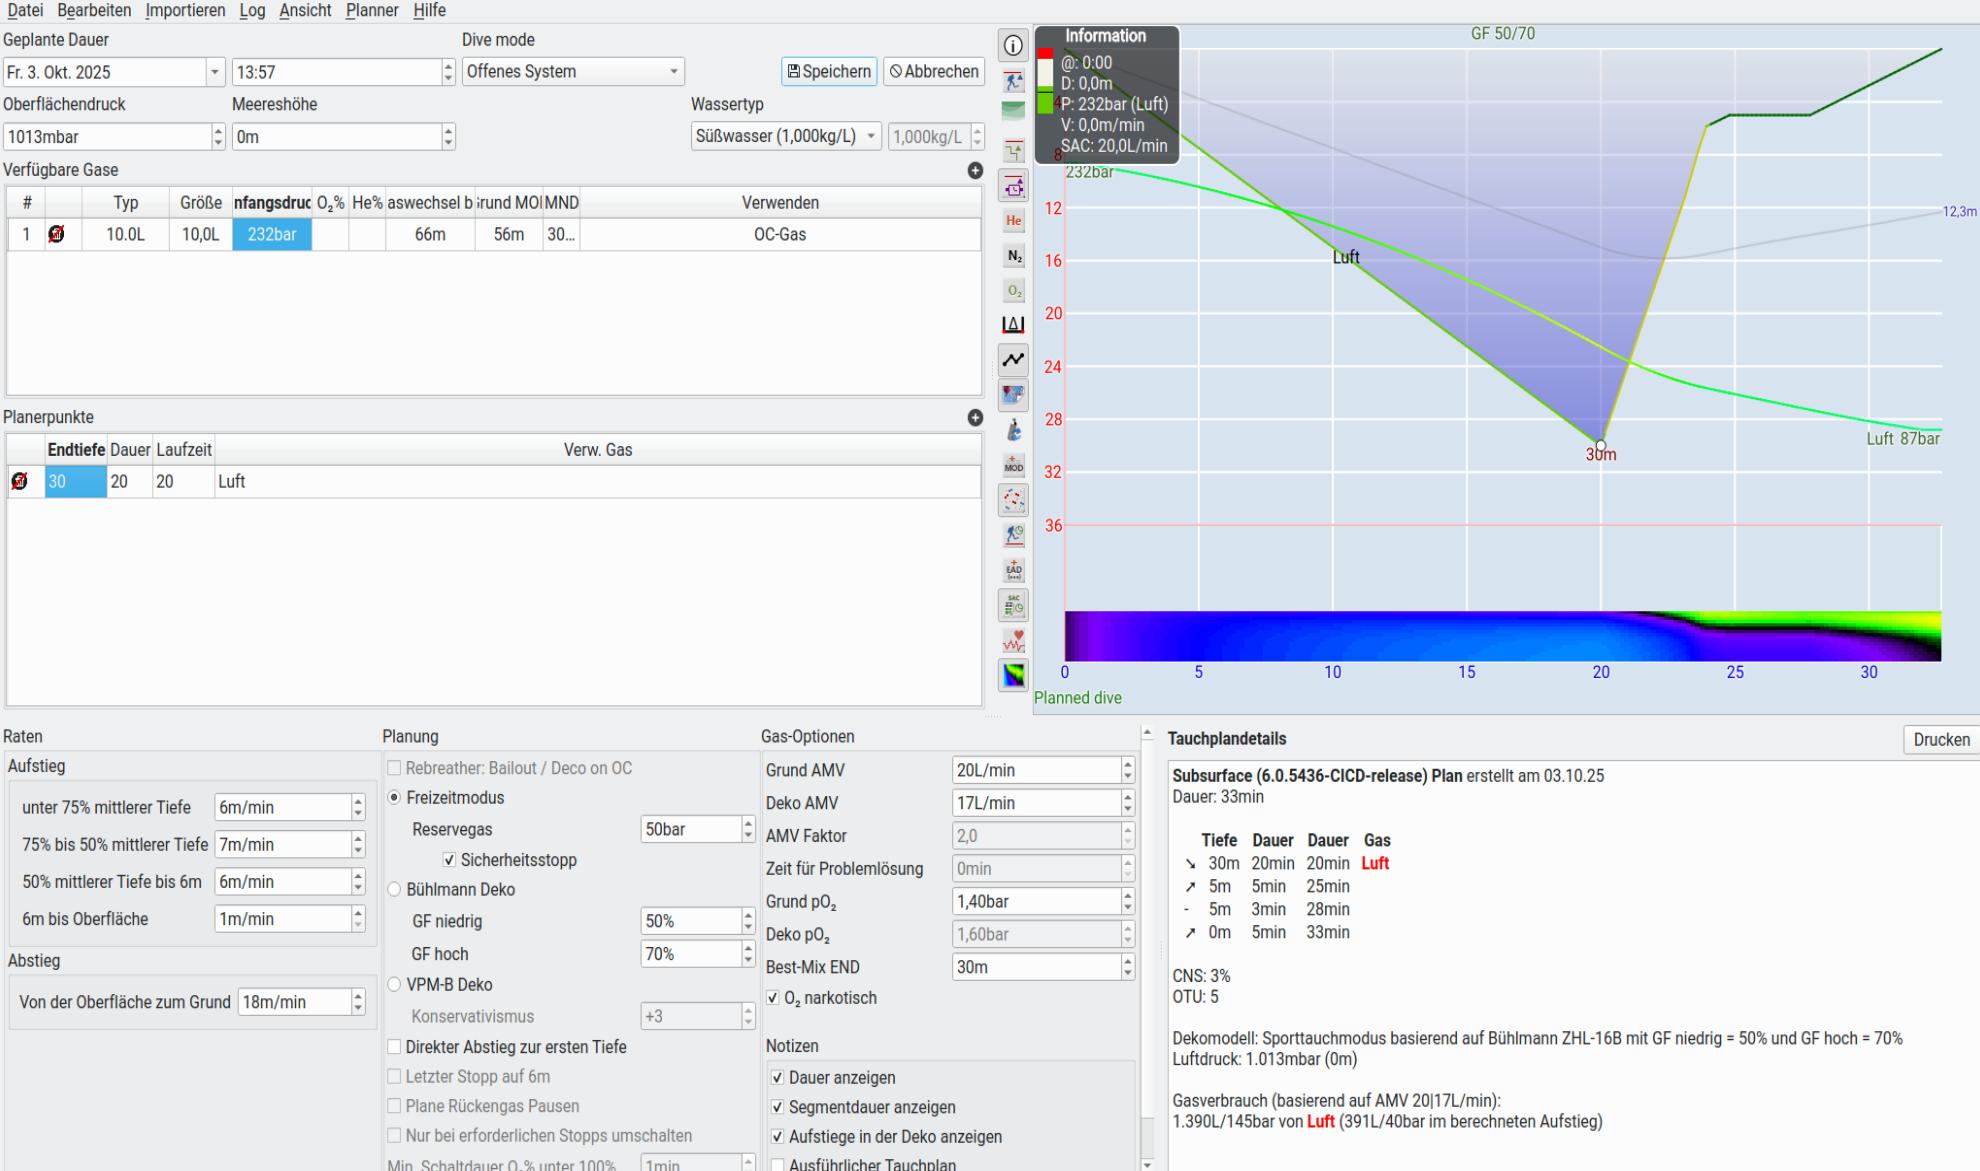This screenshot has width=1980, height=1171.
Task: Toggle the MOD display icon
Action: [1013, 465]
